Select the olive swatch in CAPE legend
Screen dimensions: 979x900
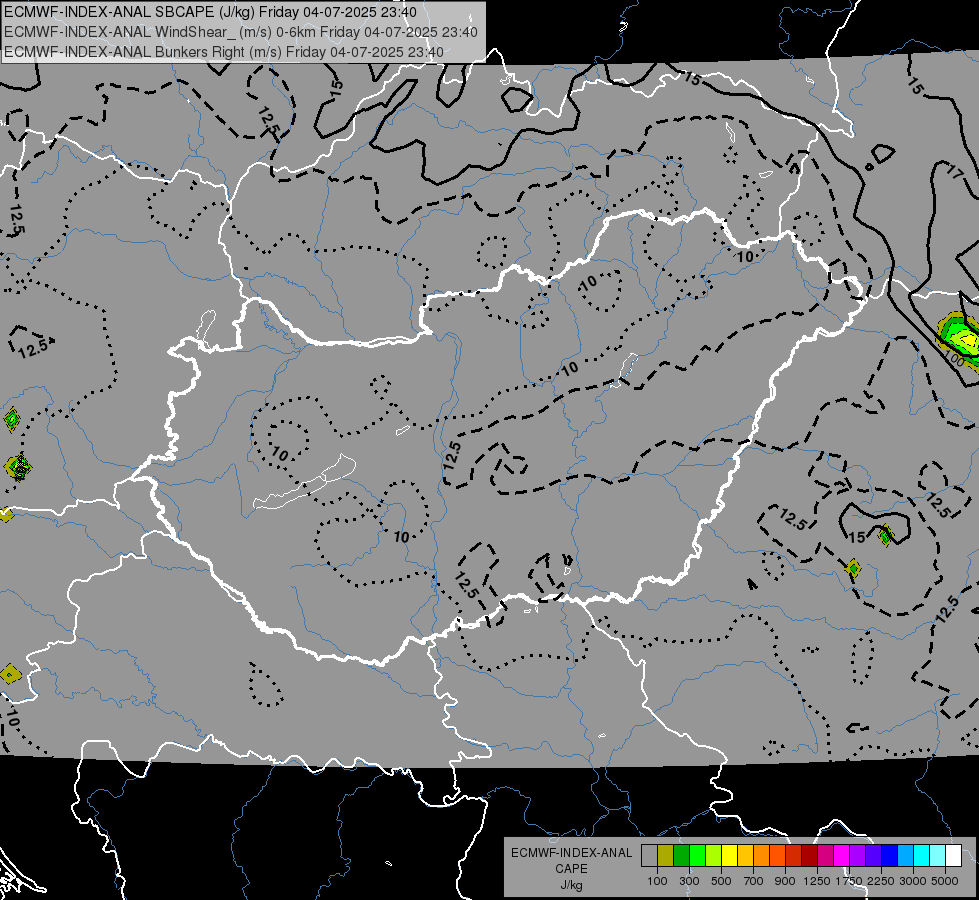coord(666,856)
